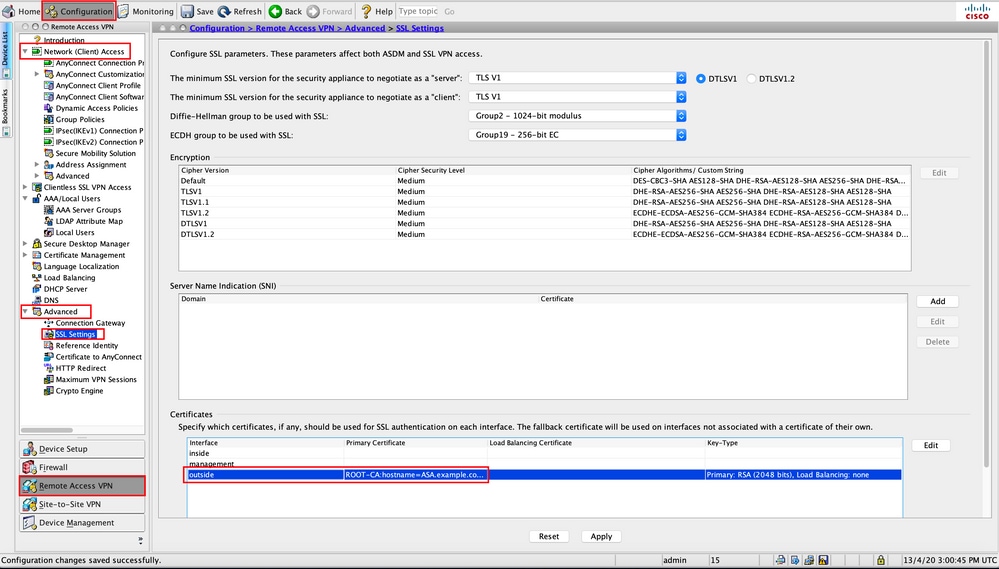Go to Home in toolbar

click(x=22, y=11)
